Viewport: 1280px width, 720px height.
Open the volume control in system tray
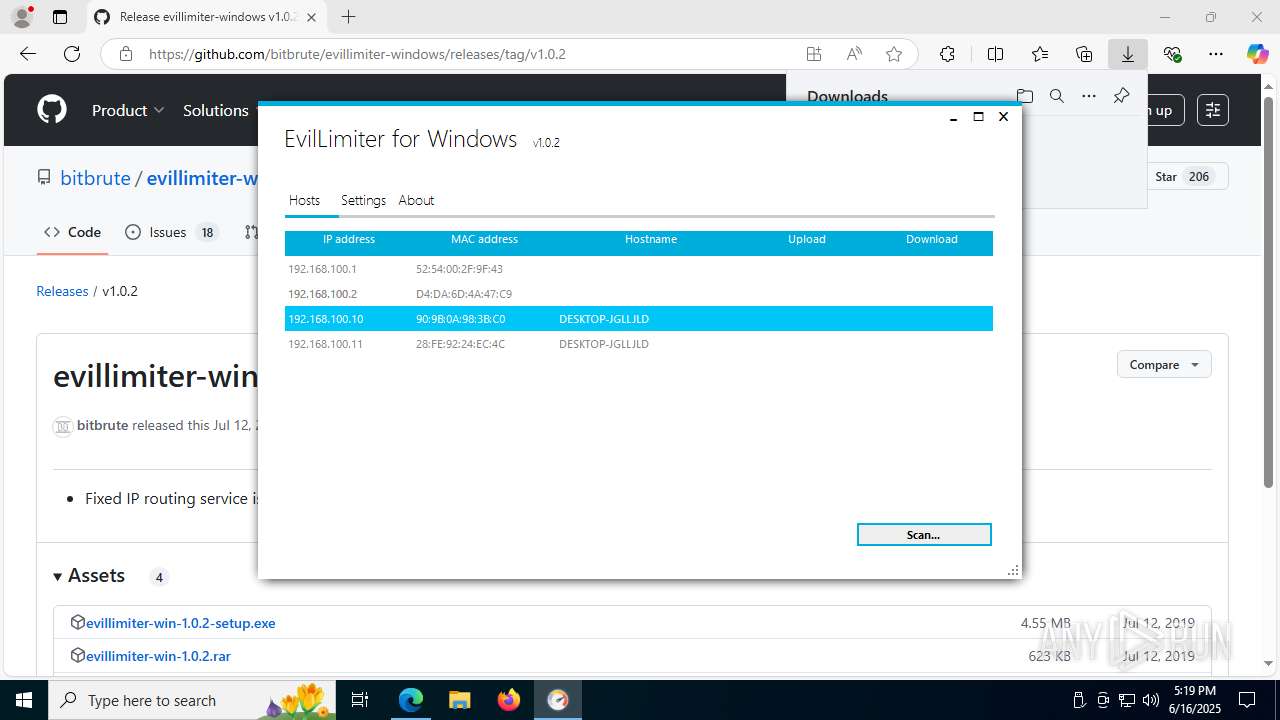tap(1151, 700)
